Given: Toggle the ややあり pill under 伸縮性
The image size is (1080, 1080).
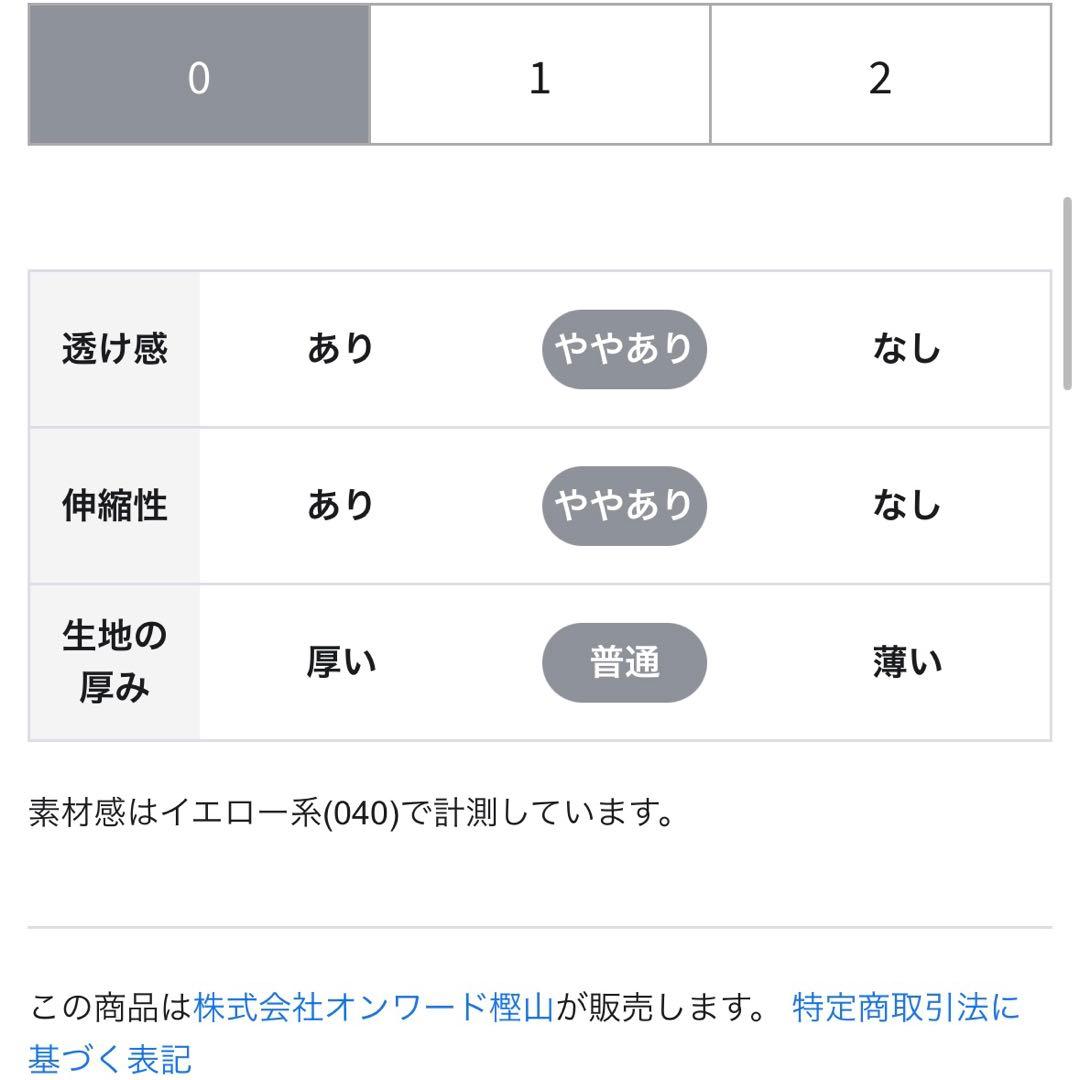Looking at the screenshot, I should tap(623, 505).
